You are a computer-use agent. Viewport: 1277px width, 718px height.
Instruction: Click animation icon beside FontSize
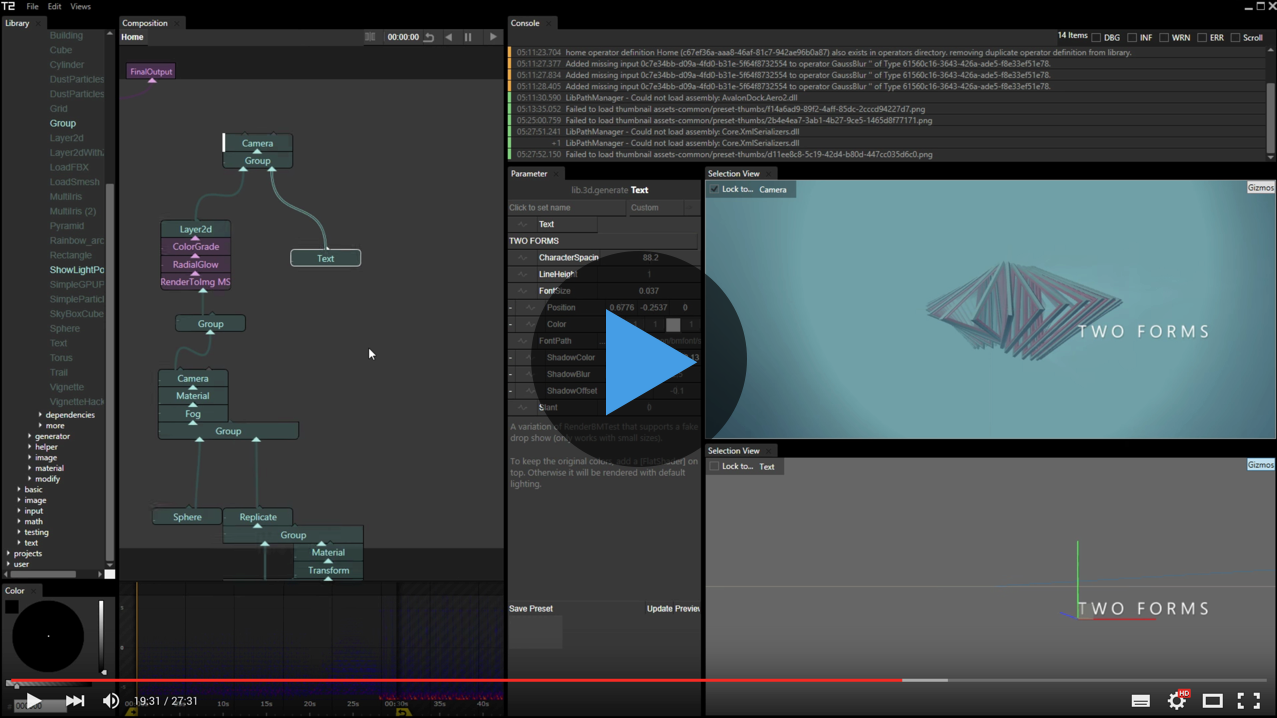[522, 291]
